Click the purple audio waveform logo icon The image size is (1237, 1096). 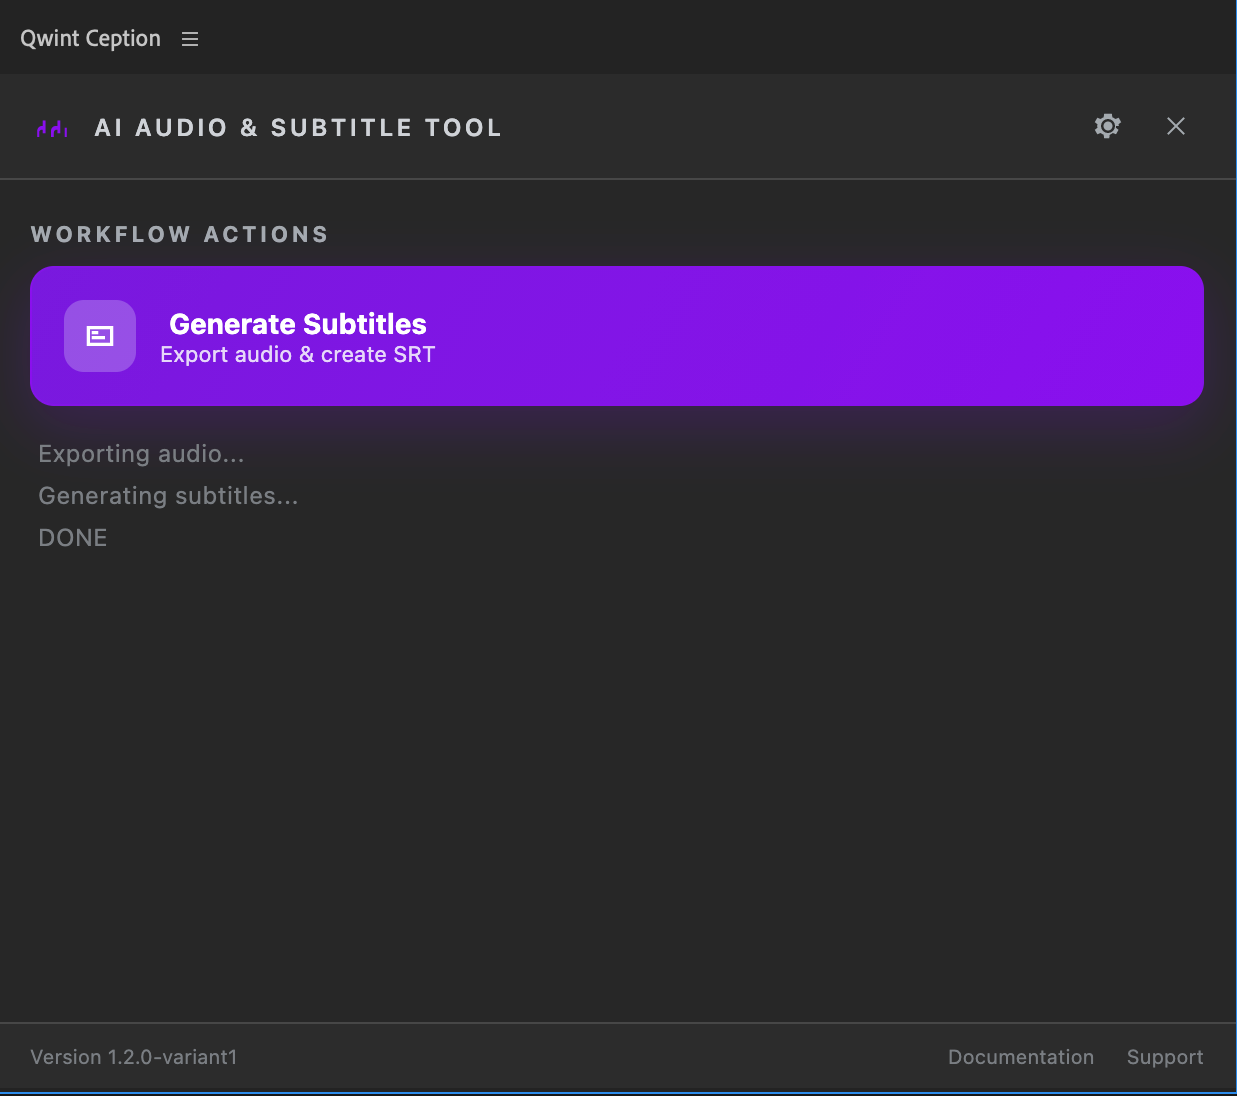(51, 127)
